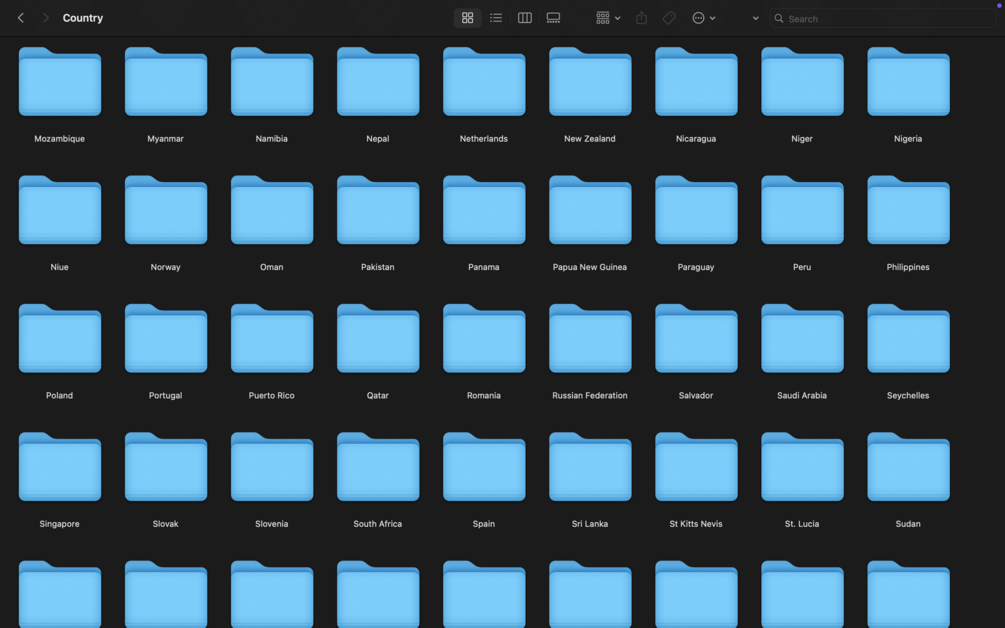Switch to gallery view
Screen dimensions: 1005x628
pos(553,18)
